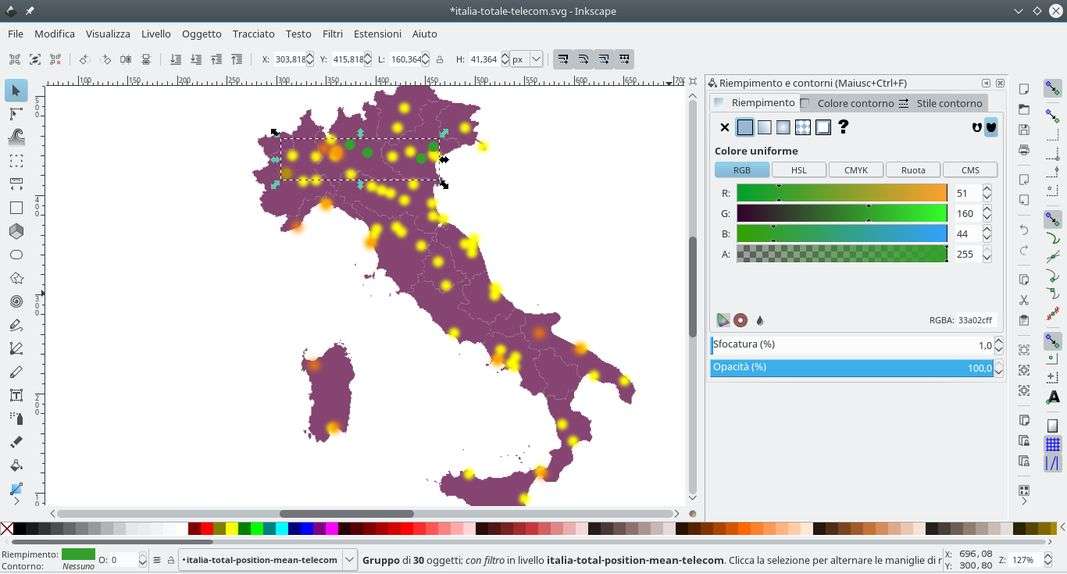This screenshot has width=1067, height=574.
Task: Select the Rectangle drawing tool
Action: pos(16,208)
